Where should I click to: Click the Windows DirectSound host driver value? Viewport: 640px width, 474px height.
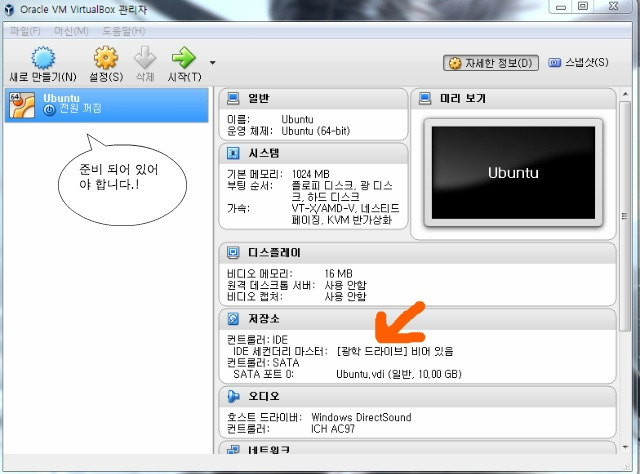pos(361,417)
